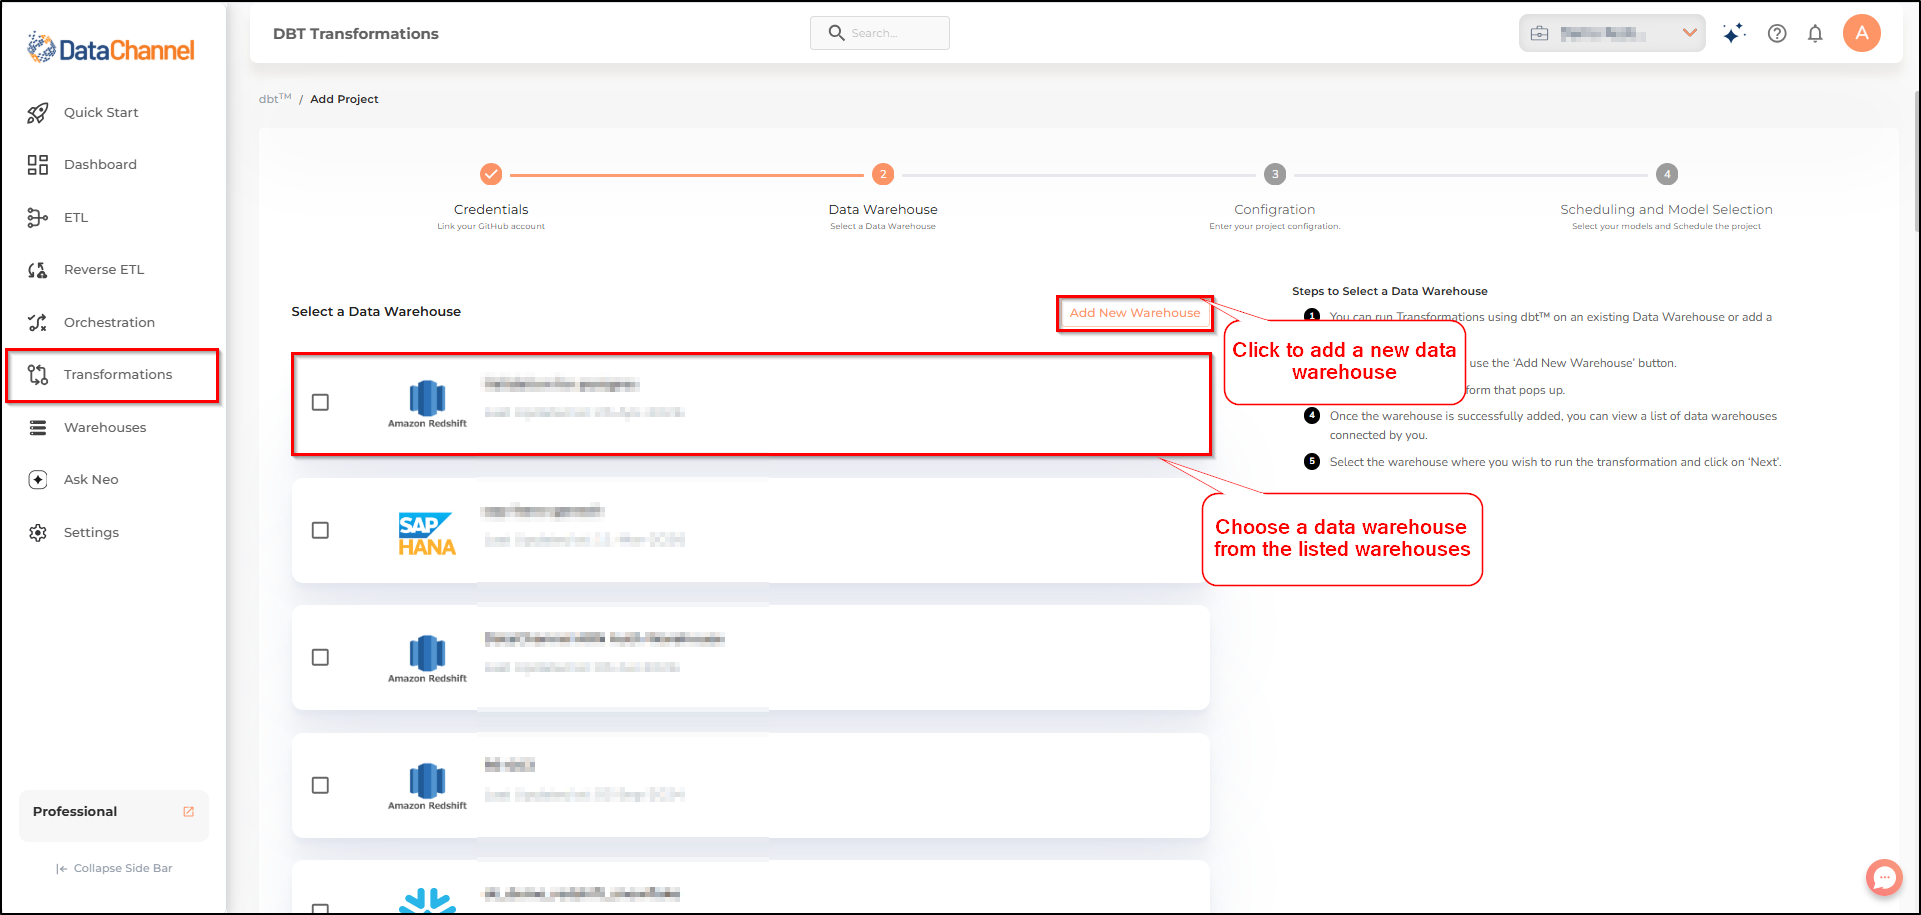This screenshot has width=1921, height=915.
Task: Click the Orchestration icon
Action: tap(38, 323)
